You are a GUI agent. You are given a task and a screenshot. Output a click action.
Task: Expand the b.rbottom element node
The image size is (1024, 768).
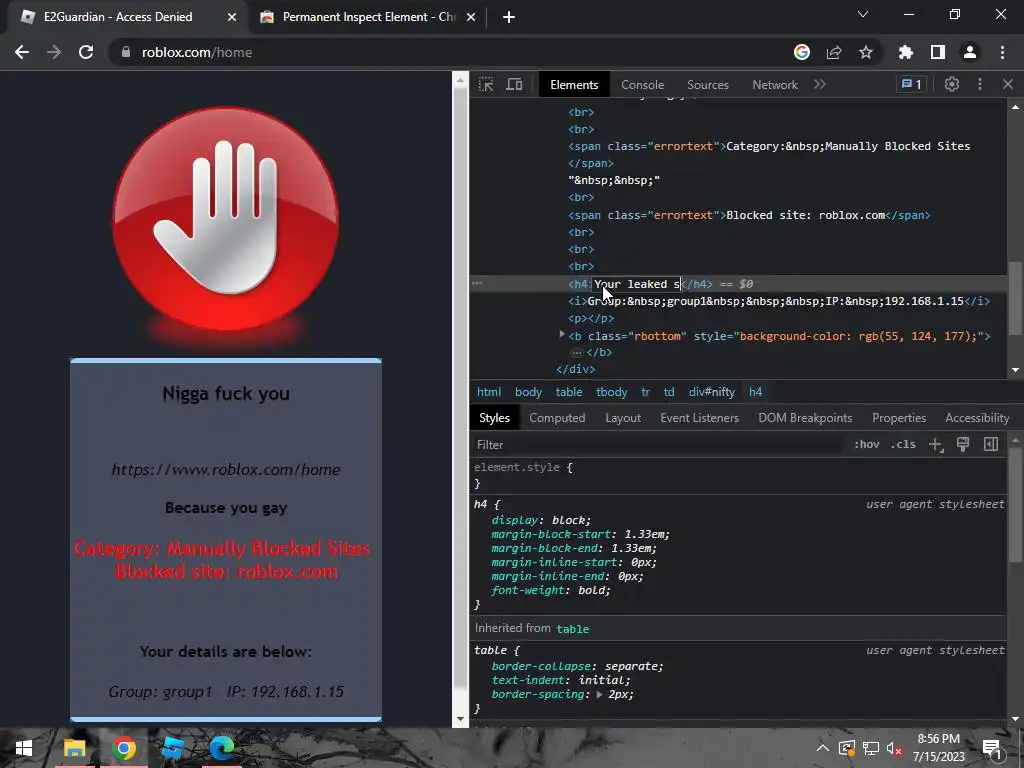tap(562, 335)
